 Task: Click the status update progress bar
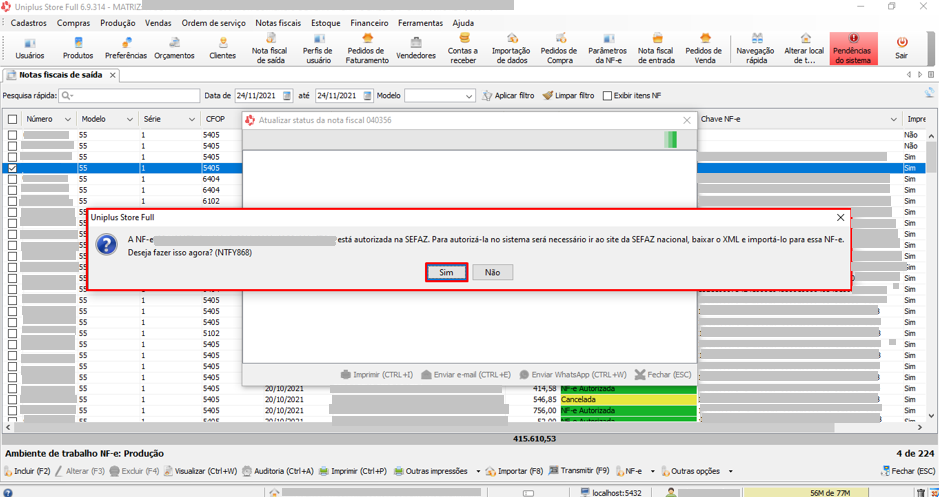coord(470,140)
